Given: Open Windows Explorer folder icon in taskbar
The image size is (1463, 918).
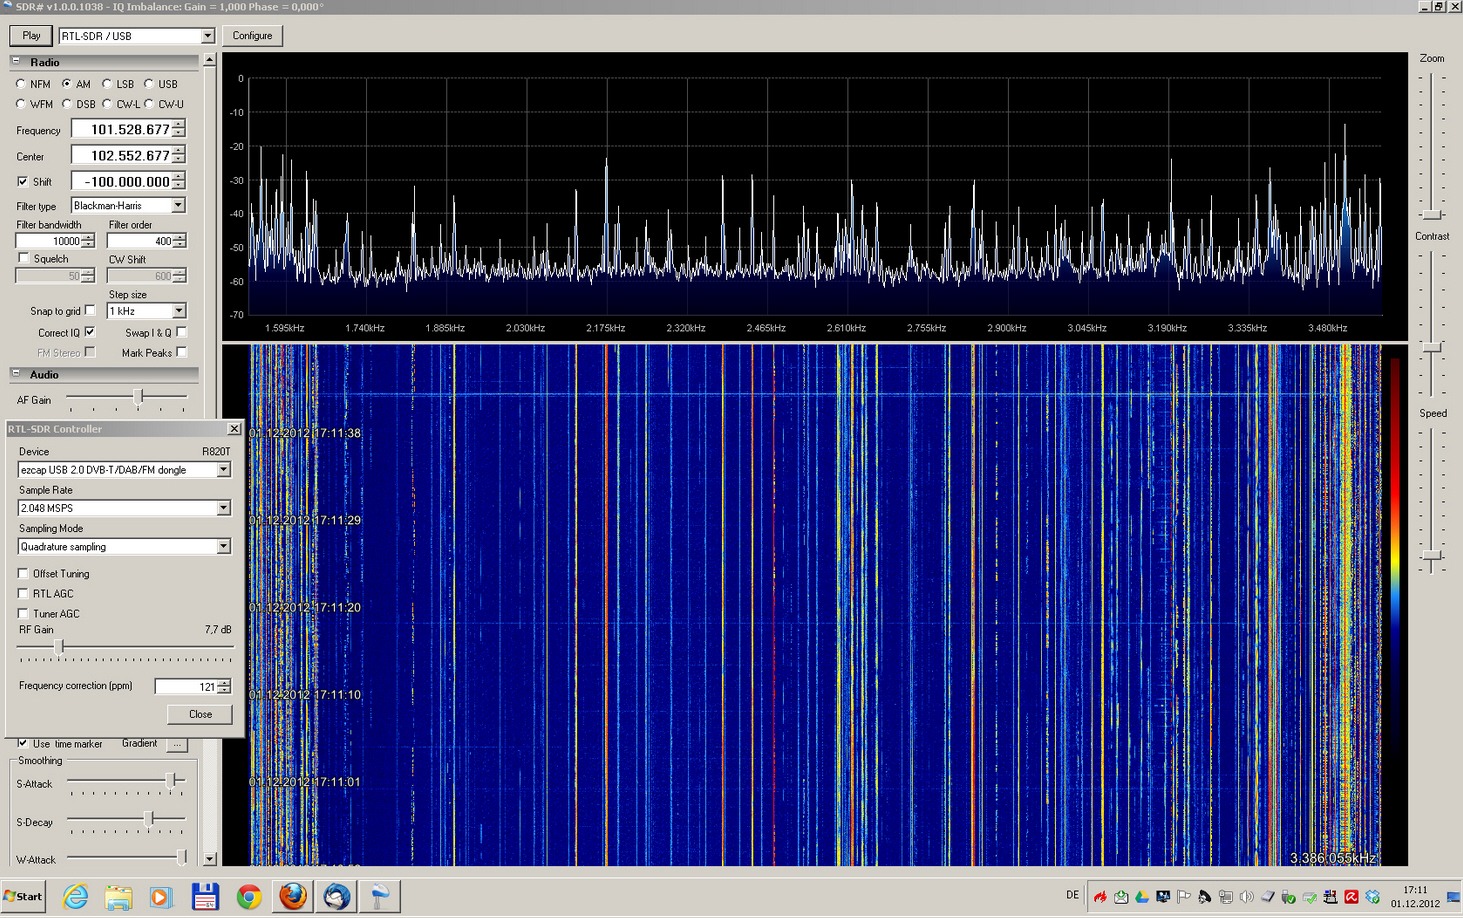Looking at the screenshot, I should pos(118,897).
